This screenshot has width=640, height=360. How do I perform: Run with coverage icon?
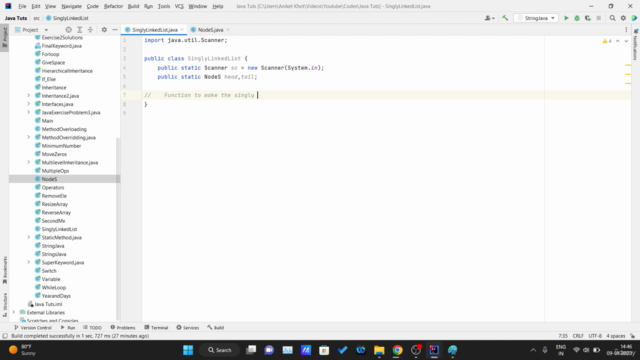pos(588,18)
